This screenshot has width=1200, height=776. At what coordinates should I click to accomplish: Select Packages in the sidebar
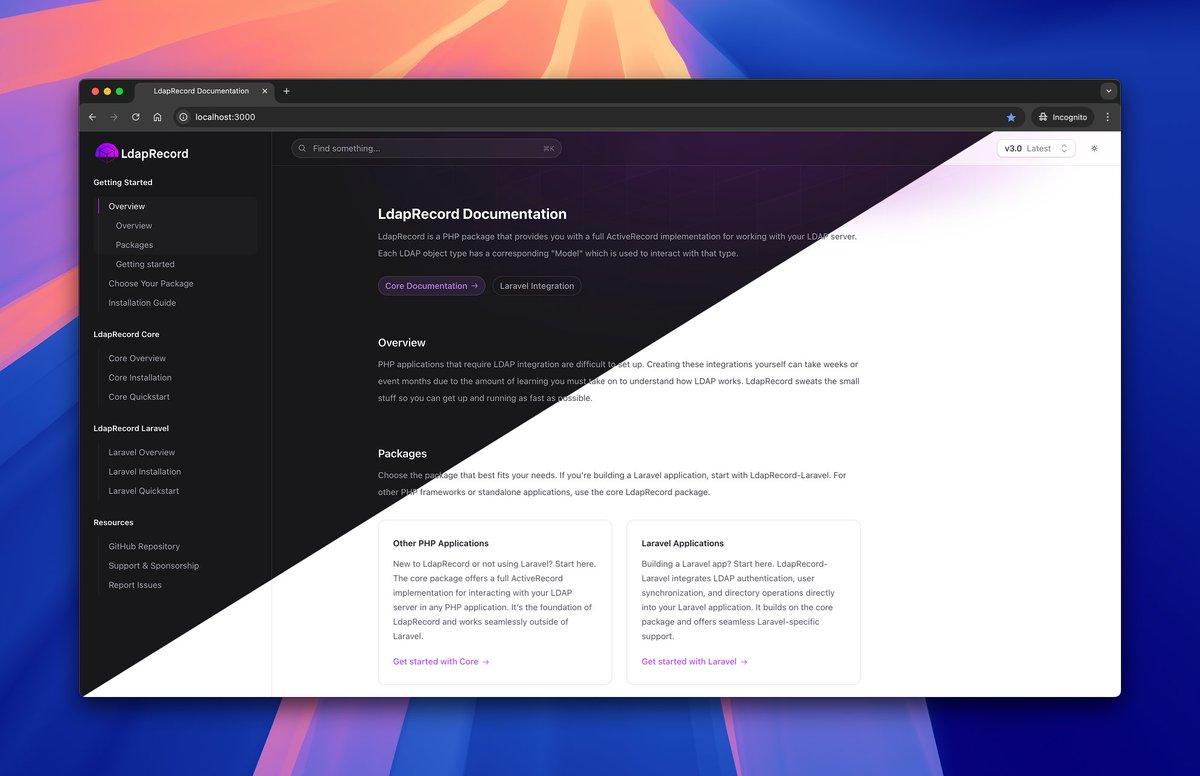(134, 245)
